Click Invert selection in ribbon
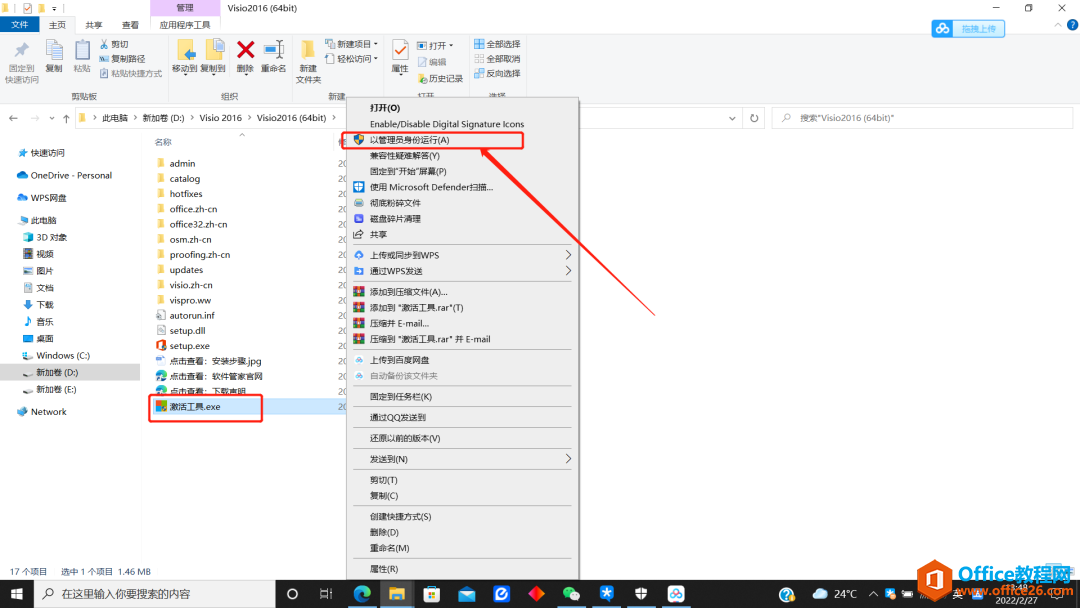The image size is (1080, 608). coord(497,73)
